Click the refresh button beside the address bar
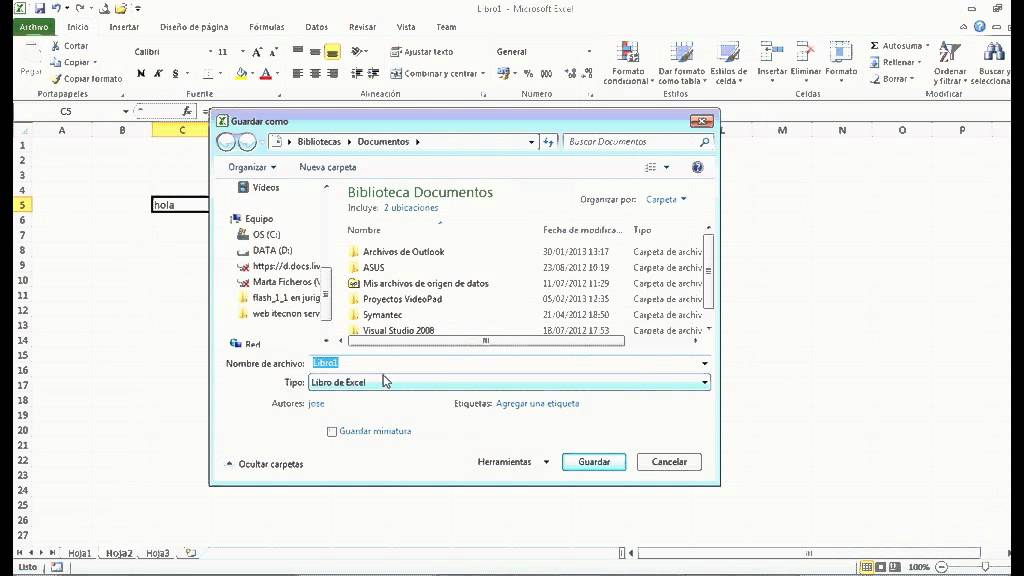1024x576 pixels. point(548,142)
